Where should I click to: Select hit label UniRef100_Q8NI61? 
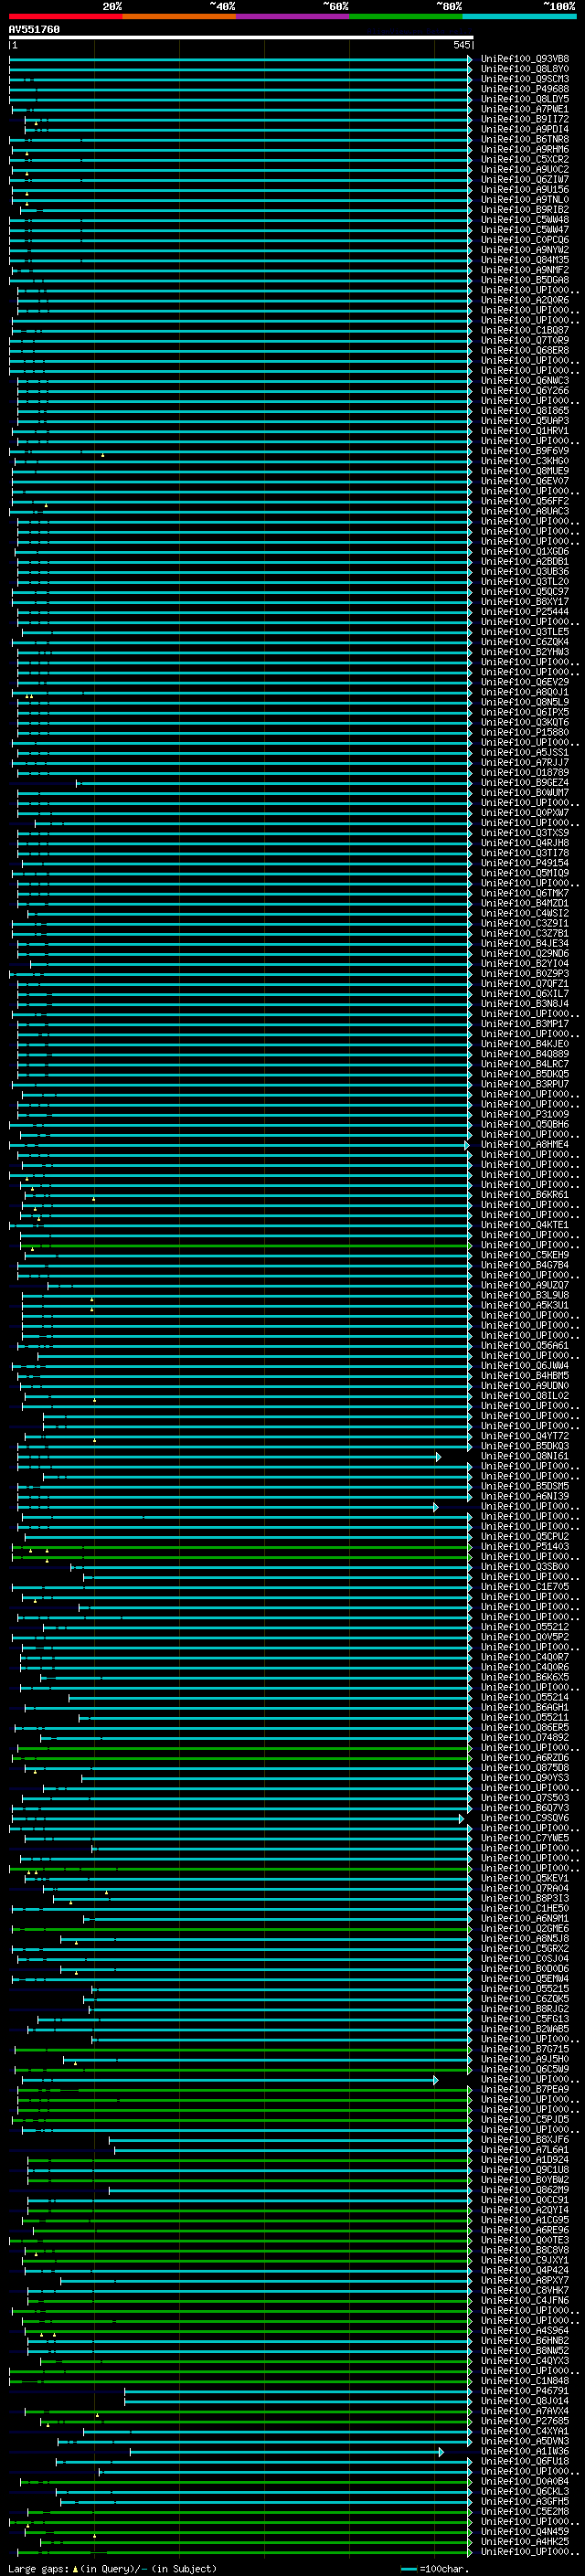pos(525,1457)
